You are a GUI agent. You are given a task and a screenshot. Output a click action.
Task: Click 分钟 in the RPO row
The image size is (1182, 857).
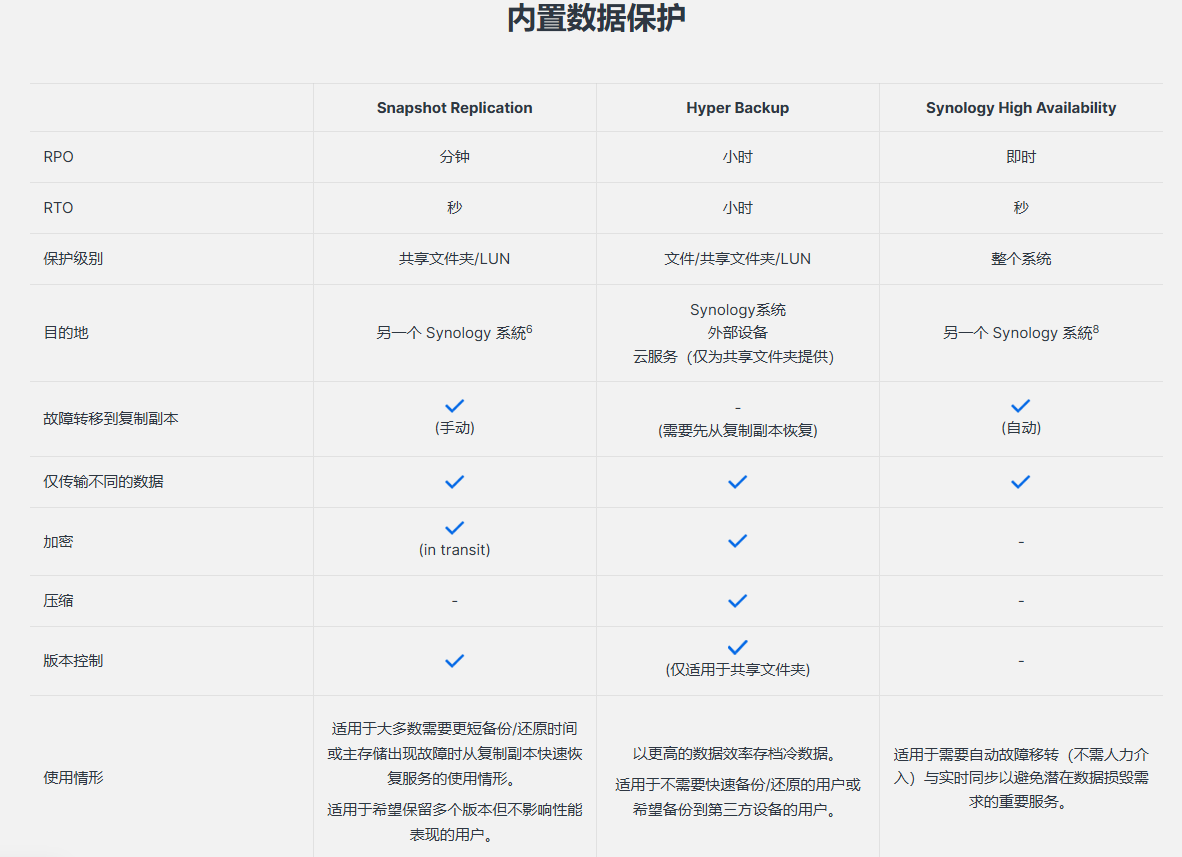455,157
